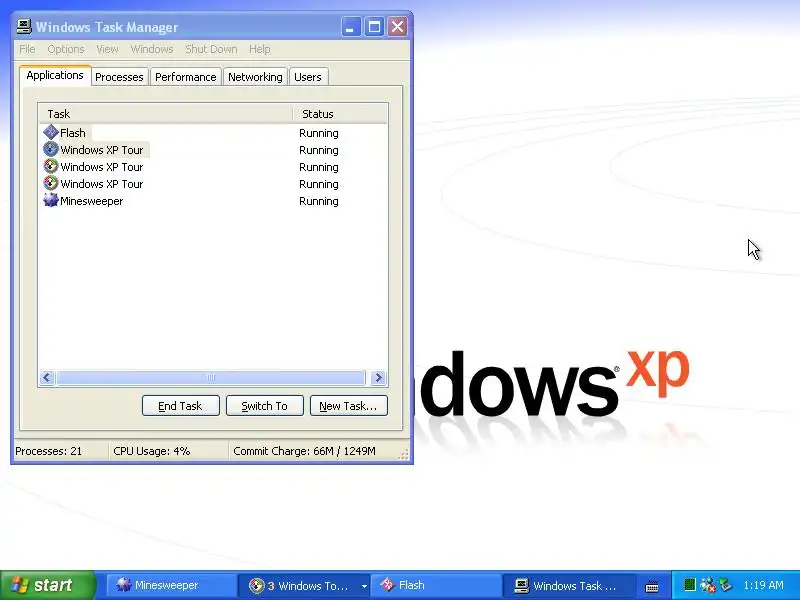Click the Switch To button
Image resolution: width=800 pixels, height=600 pixels.
265,406
